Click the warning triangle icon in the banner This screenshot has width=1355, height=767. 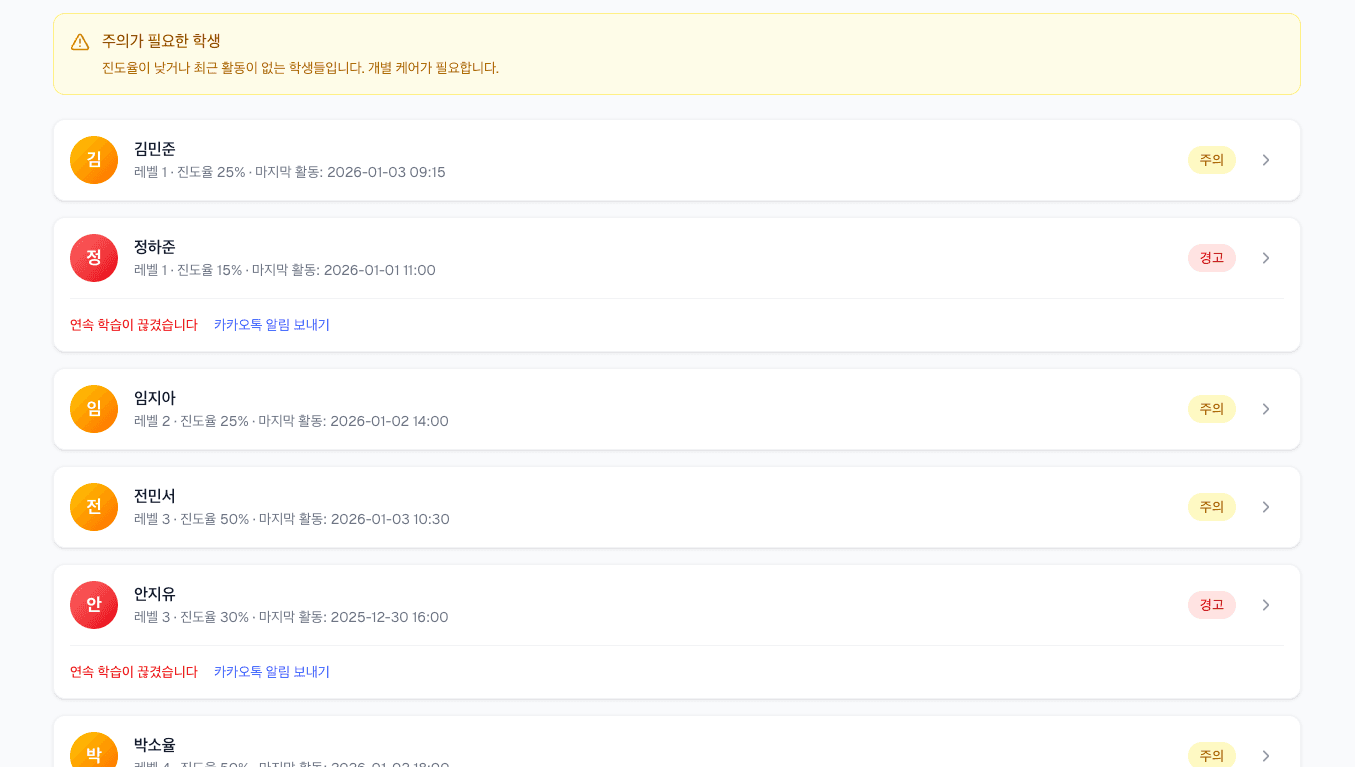(79, 41)
